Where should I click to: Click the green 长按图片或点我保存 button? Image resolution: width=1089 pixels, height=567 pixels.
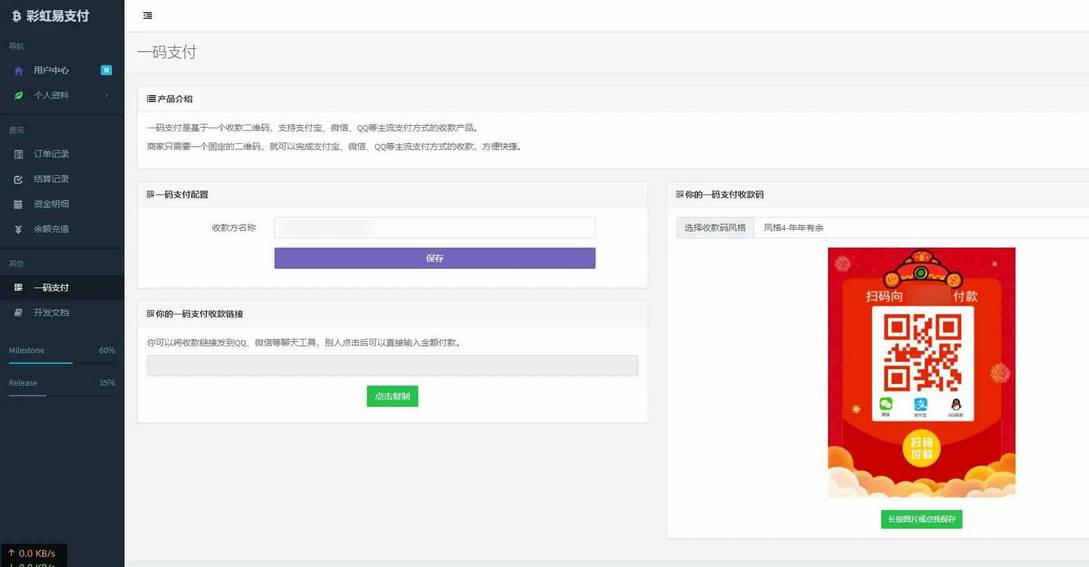(922, 519)
